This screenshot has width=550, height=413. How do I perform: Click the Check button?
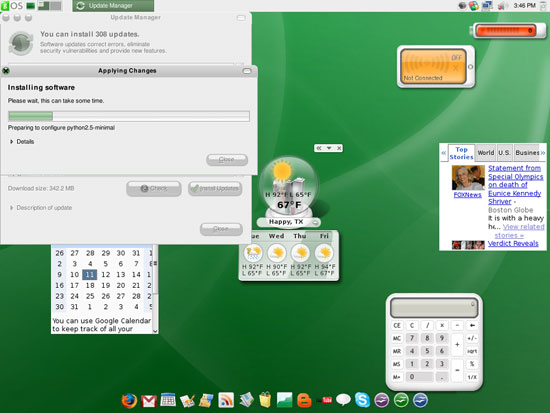pos(154,188)
